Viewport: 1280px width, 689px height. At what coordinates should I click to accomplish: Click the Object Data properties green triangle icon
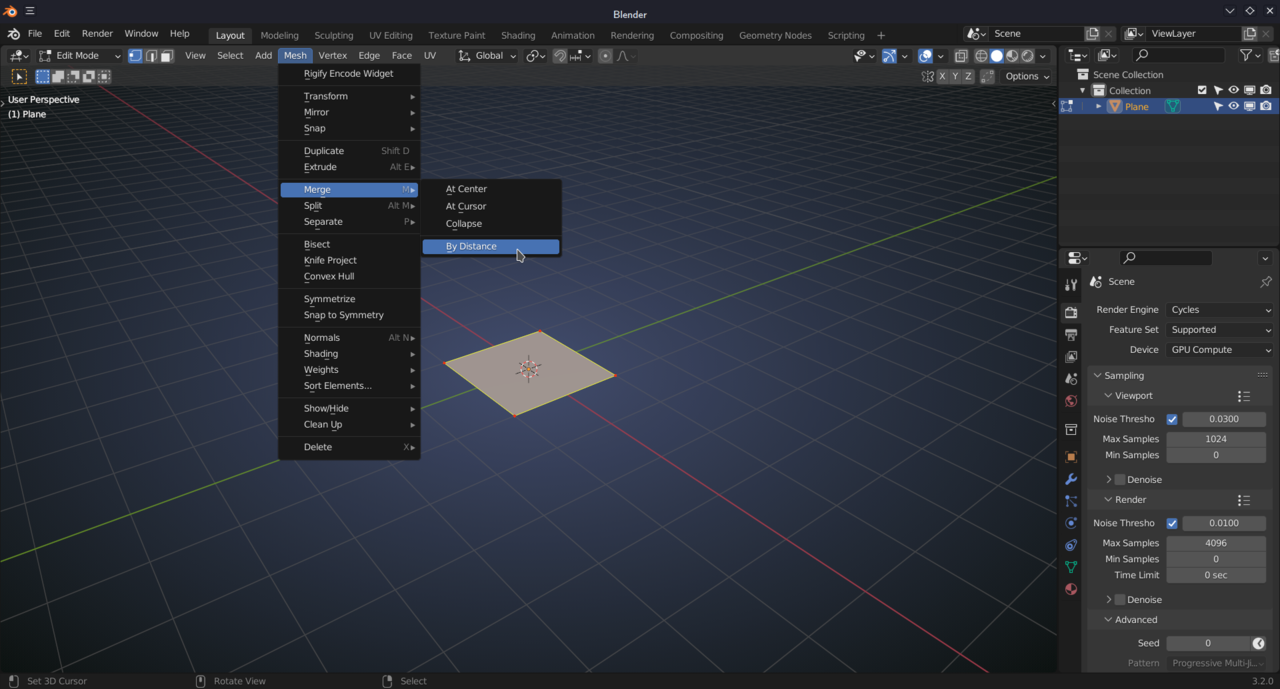1071,567
